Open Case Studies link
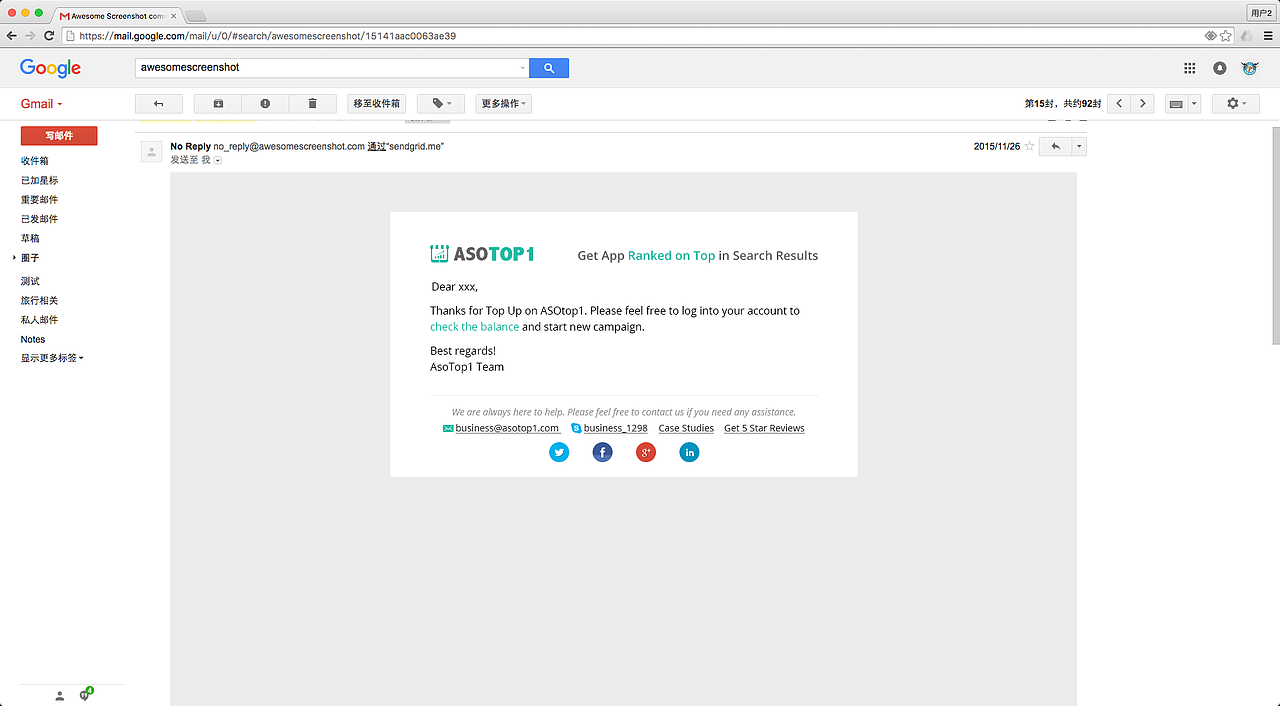Viewport: 1280px width, 706px height. tap(686, 428)
